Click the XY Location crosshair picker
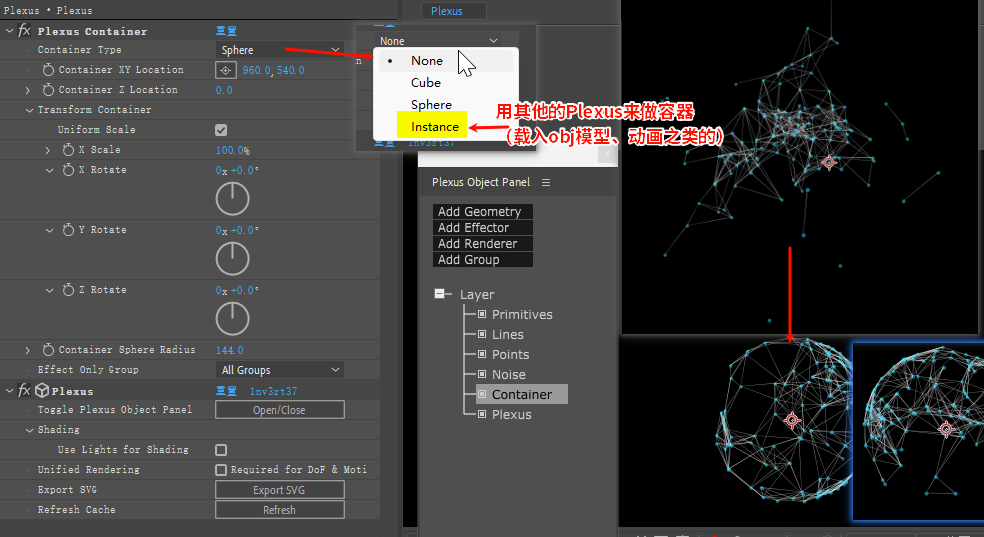The width and height of the screenshot is (984, 537). pos(226,70)
